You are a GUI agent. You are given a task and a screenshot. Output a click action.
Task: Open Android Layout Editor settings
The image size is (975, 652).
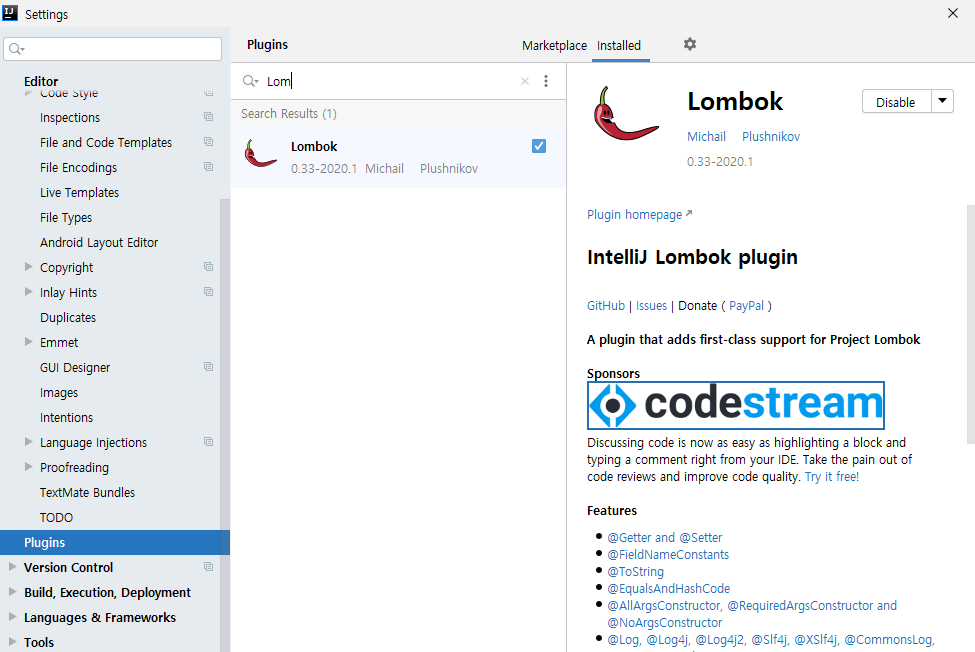click(x=99, y=242)
